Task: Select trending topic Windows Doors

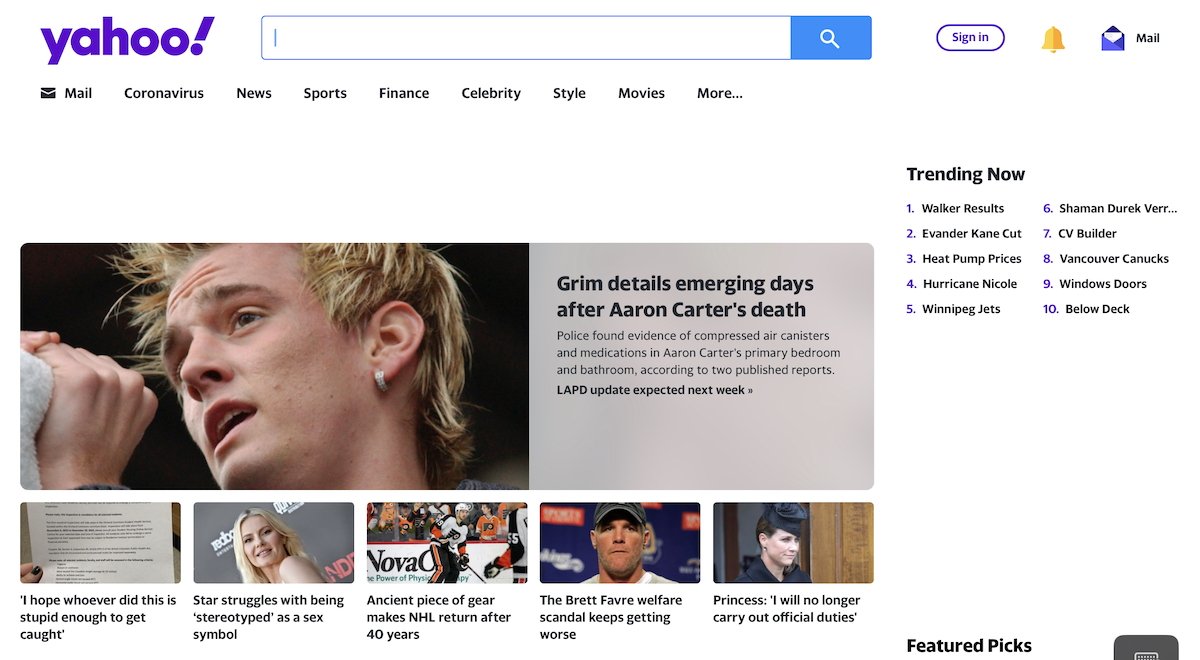Action: [x=1103, y=284]
